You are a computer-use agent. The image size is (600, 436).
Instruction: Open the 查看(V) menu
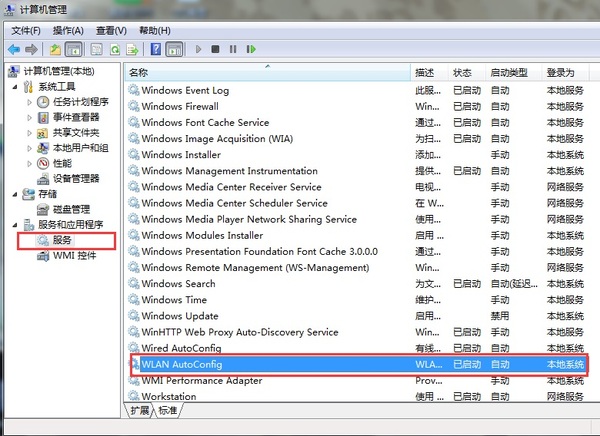point(112,30)
